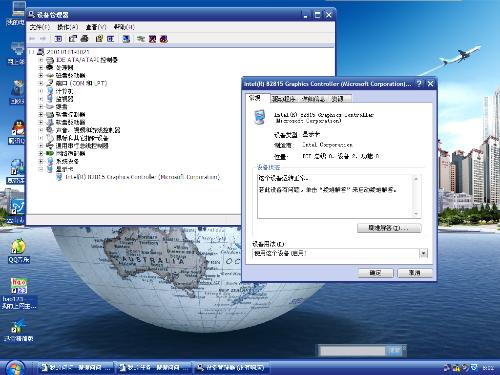
Task: Toggle the show/hide console tree toolbar icon
Action: (58, 39)
